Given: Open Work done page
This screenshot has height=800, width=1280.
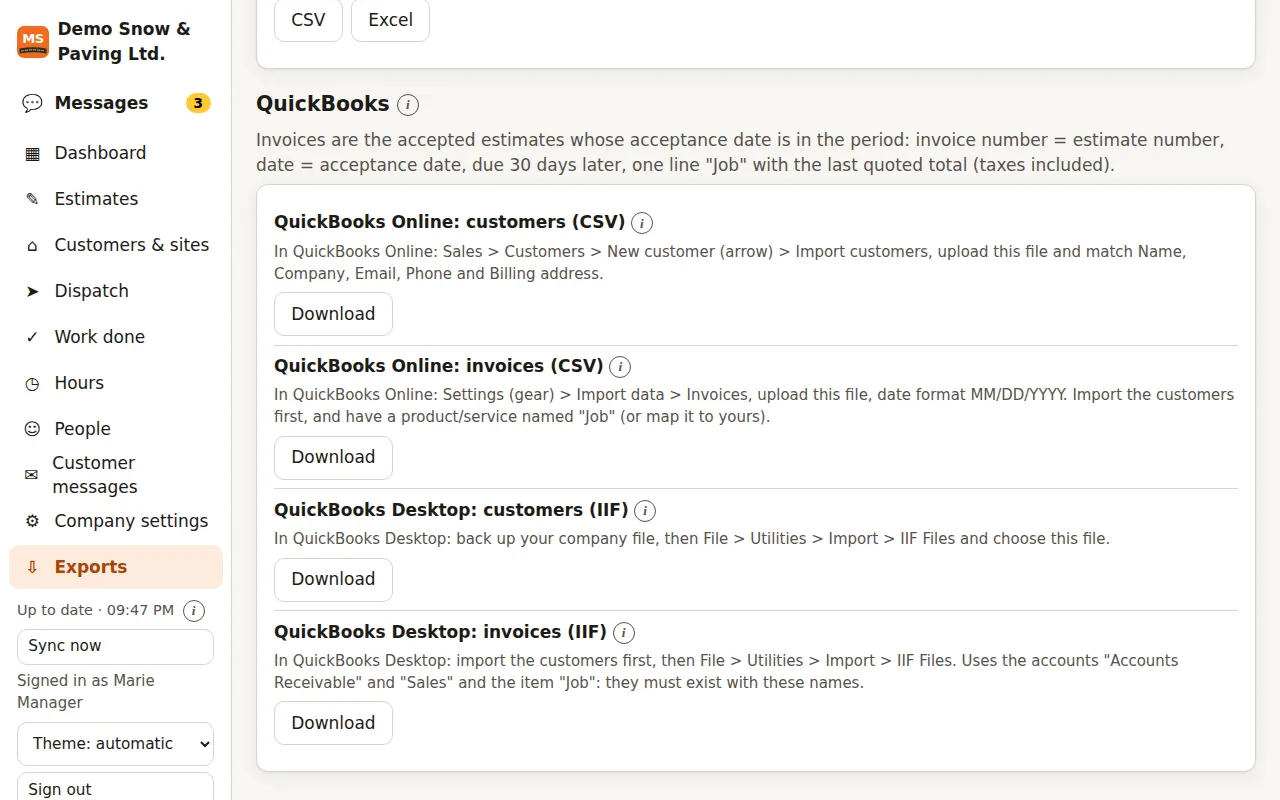Looking at the screenshot, I should 116,337.
